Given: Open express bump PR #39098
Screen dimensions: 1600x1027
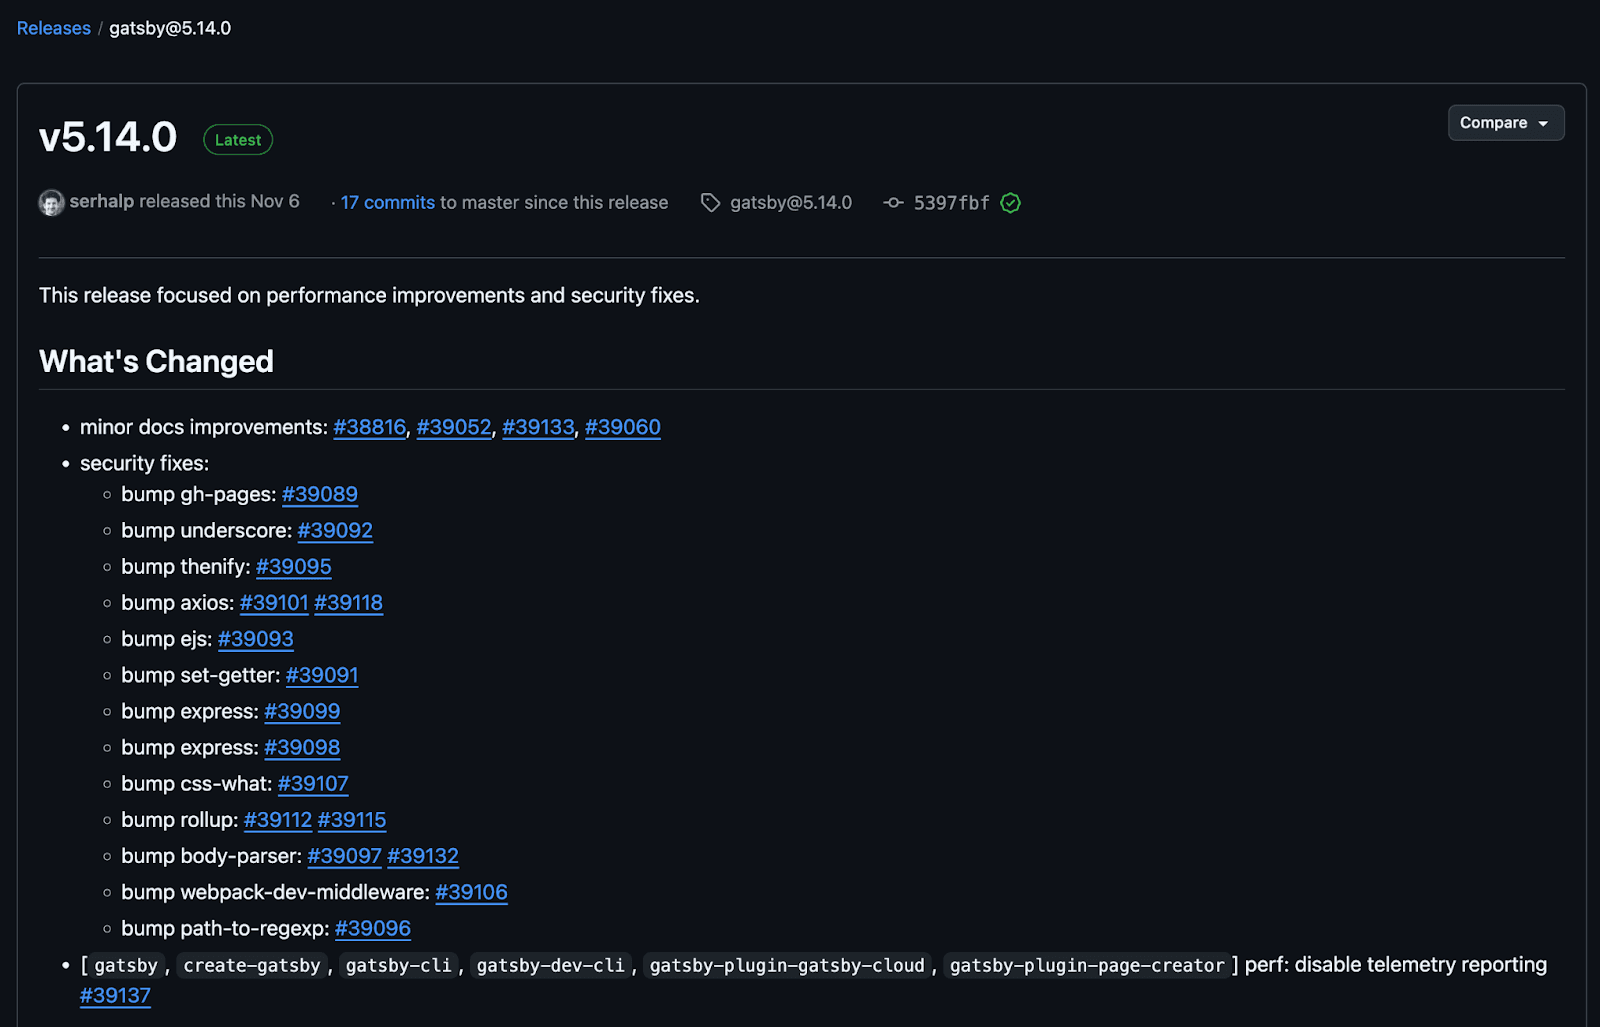Looking at the screenshot, I should click(x=302, y=747).
